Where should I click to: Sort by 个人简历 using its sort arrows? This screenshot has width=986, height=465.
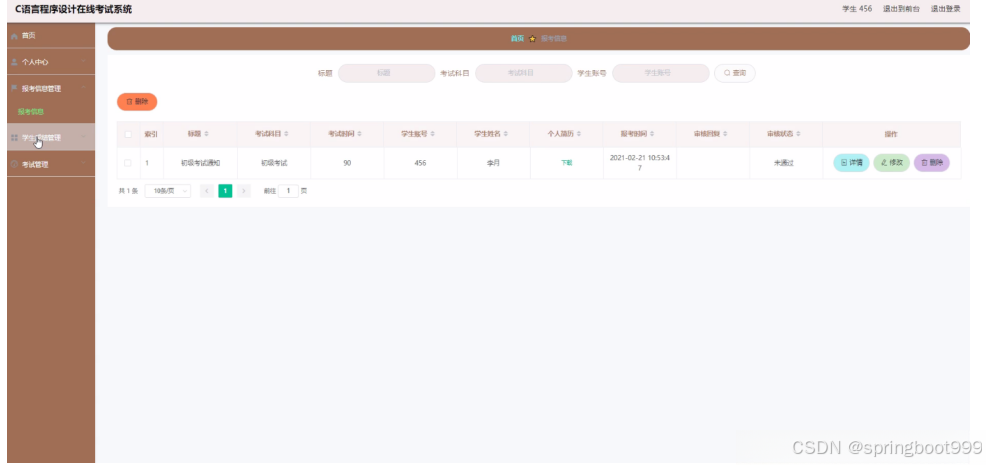tap(579, 135)
